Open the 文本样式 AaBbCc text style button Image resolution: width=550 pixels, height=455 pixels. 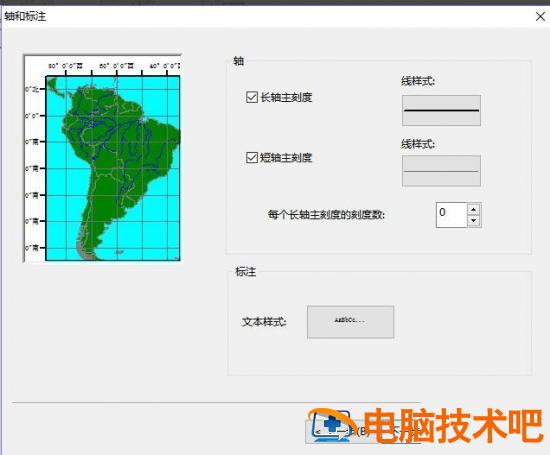(350, 322)
